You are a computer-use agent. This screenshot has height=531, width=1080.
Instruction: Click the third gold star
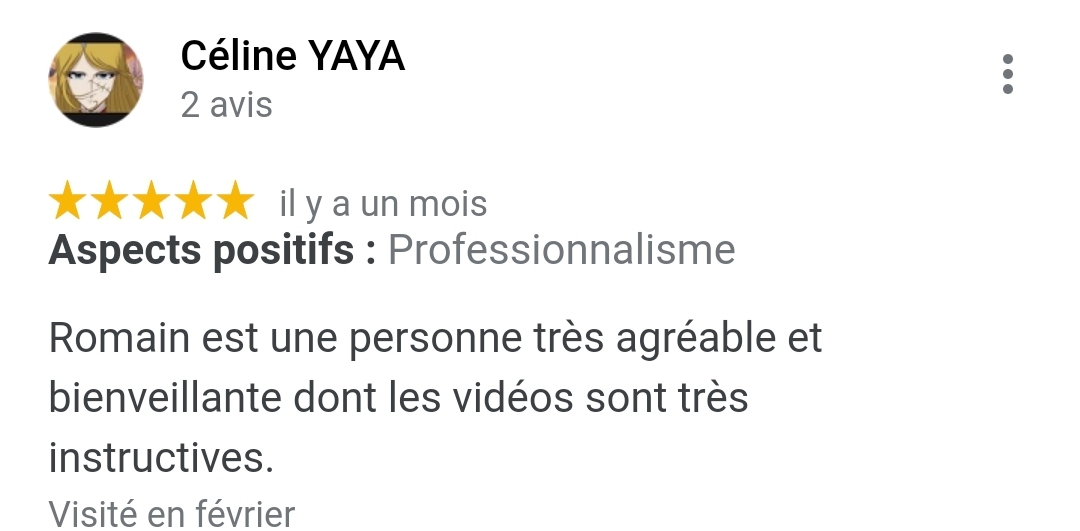152,200
